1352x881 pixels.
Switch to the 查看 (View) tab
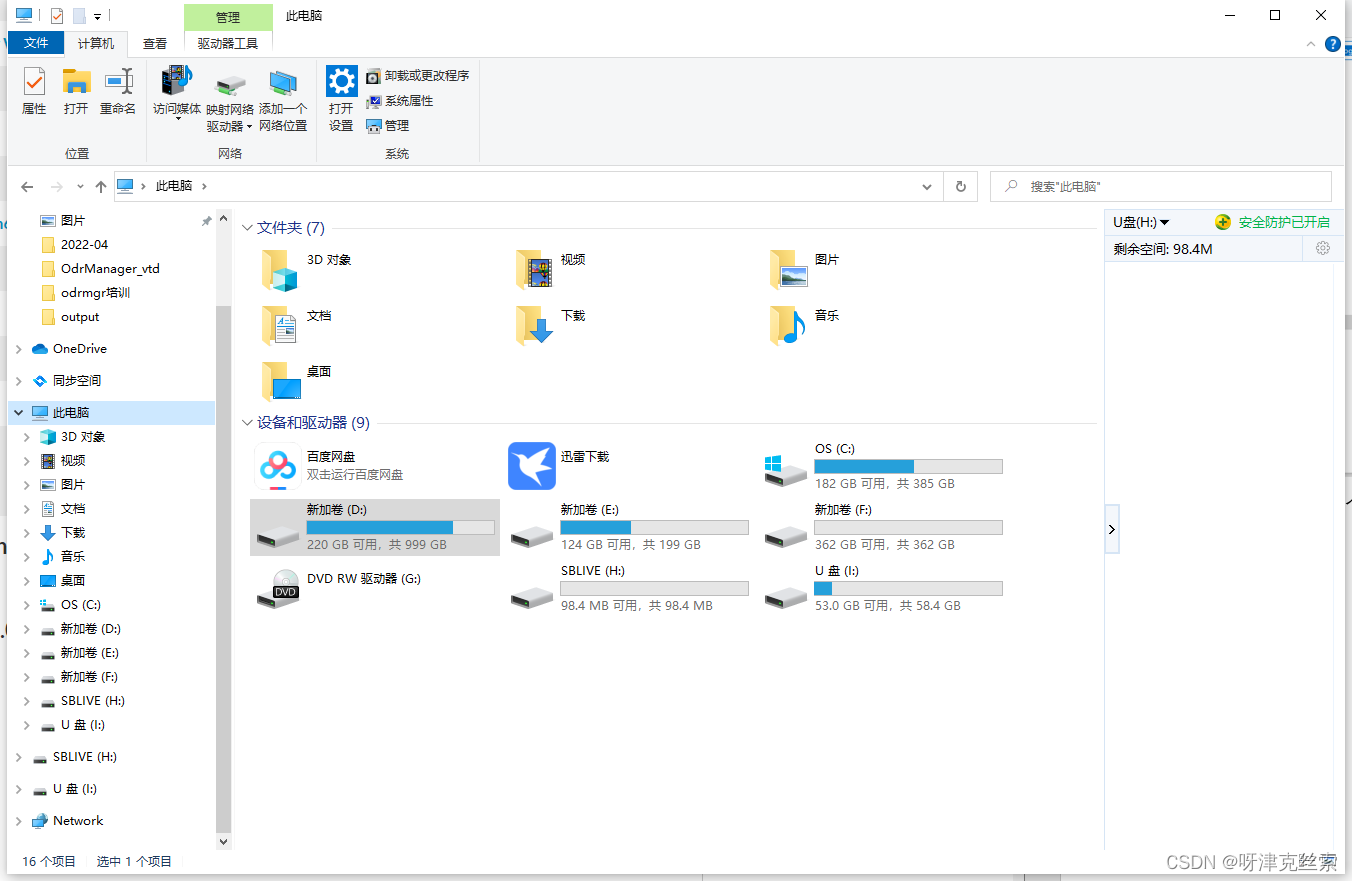point(155,44)
